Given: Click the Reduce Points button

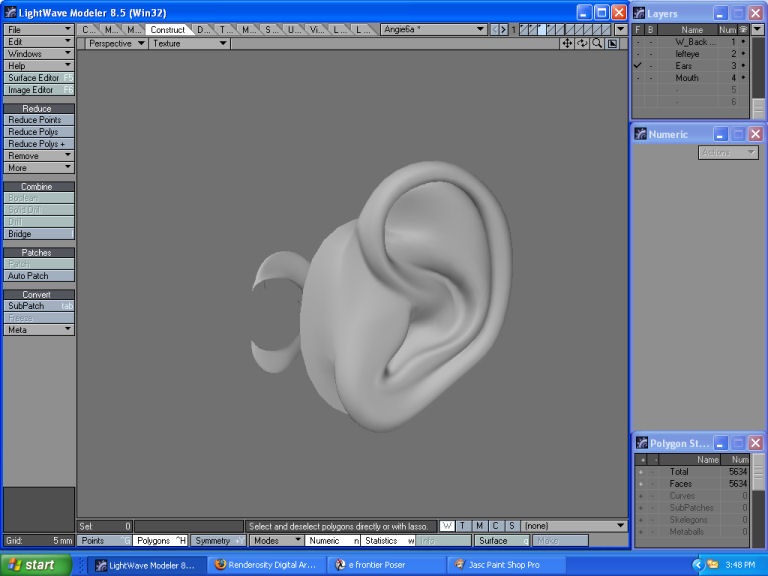Looking at the screenshot, I should [39, 120].
